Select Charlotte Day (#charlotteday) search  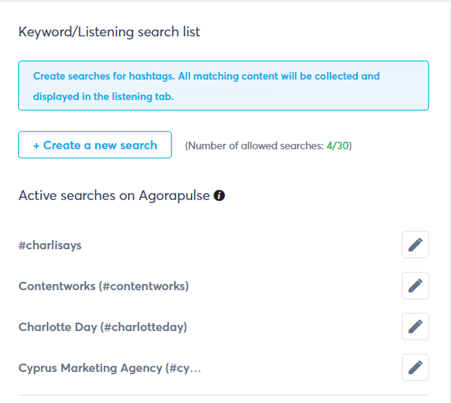tap(103, 327)
